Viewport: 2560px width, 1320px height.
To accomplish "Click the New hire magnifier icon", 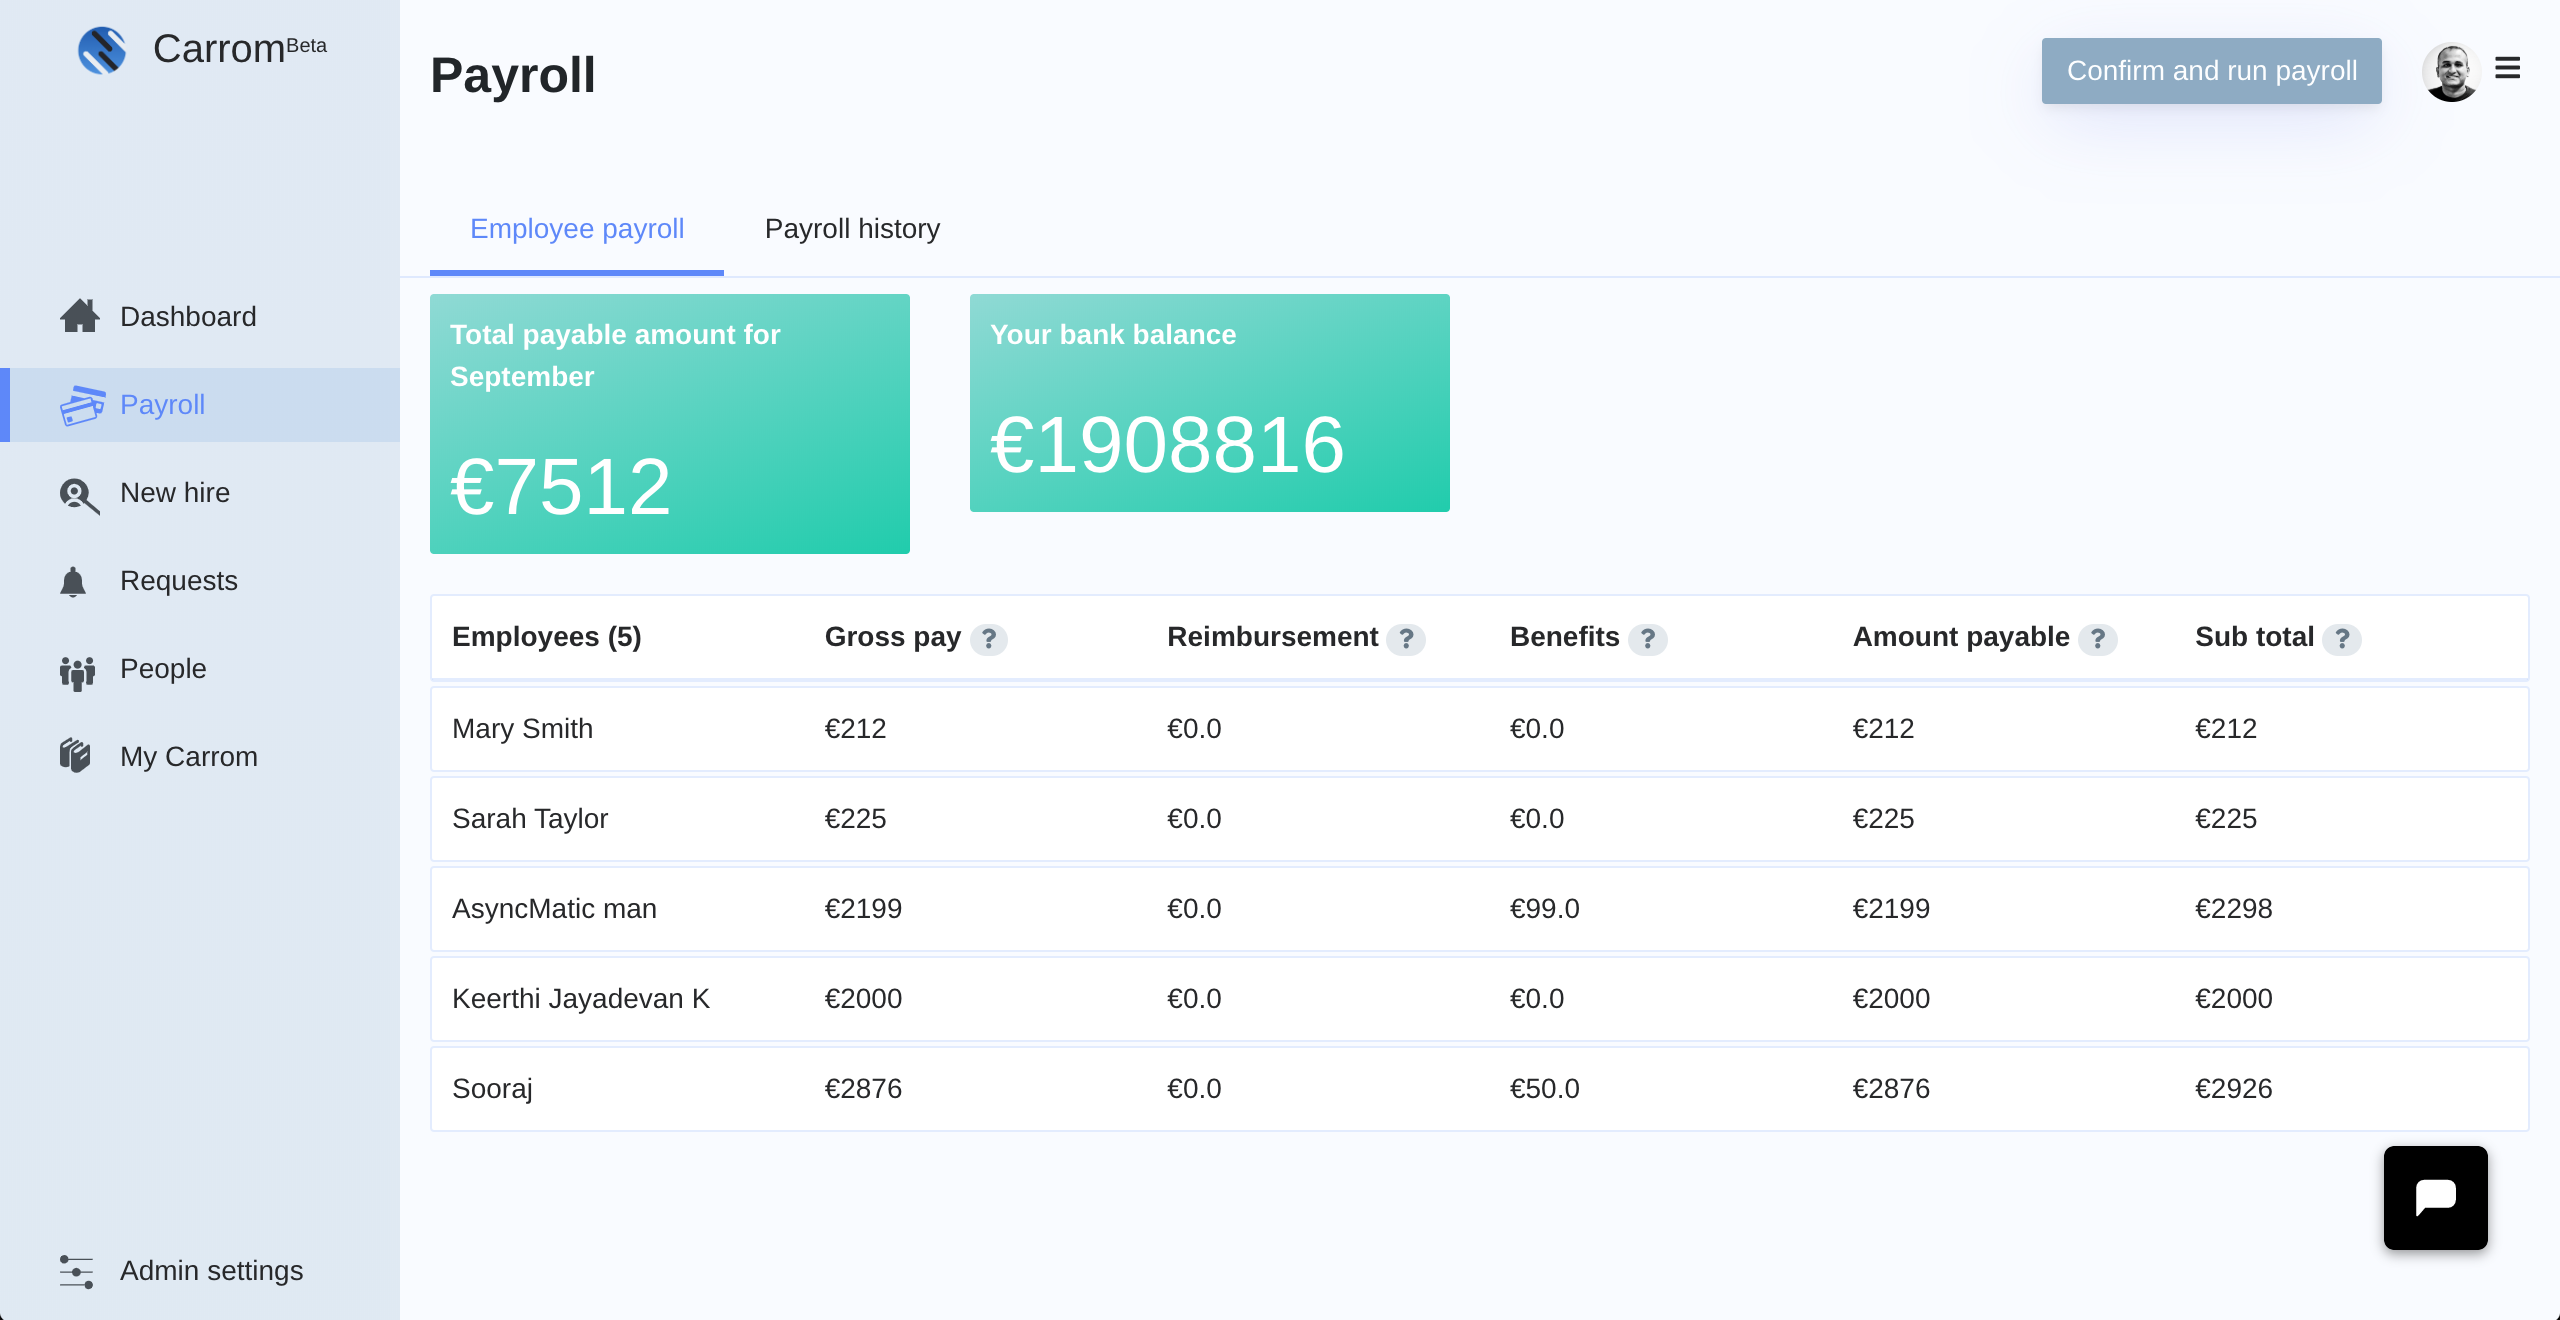I will pyautogui.click(x=79, y=495).
